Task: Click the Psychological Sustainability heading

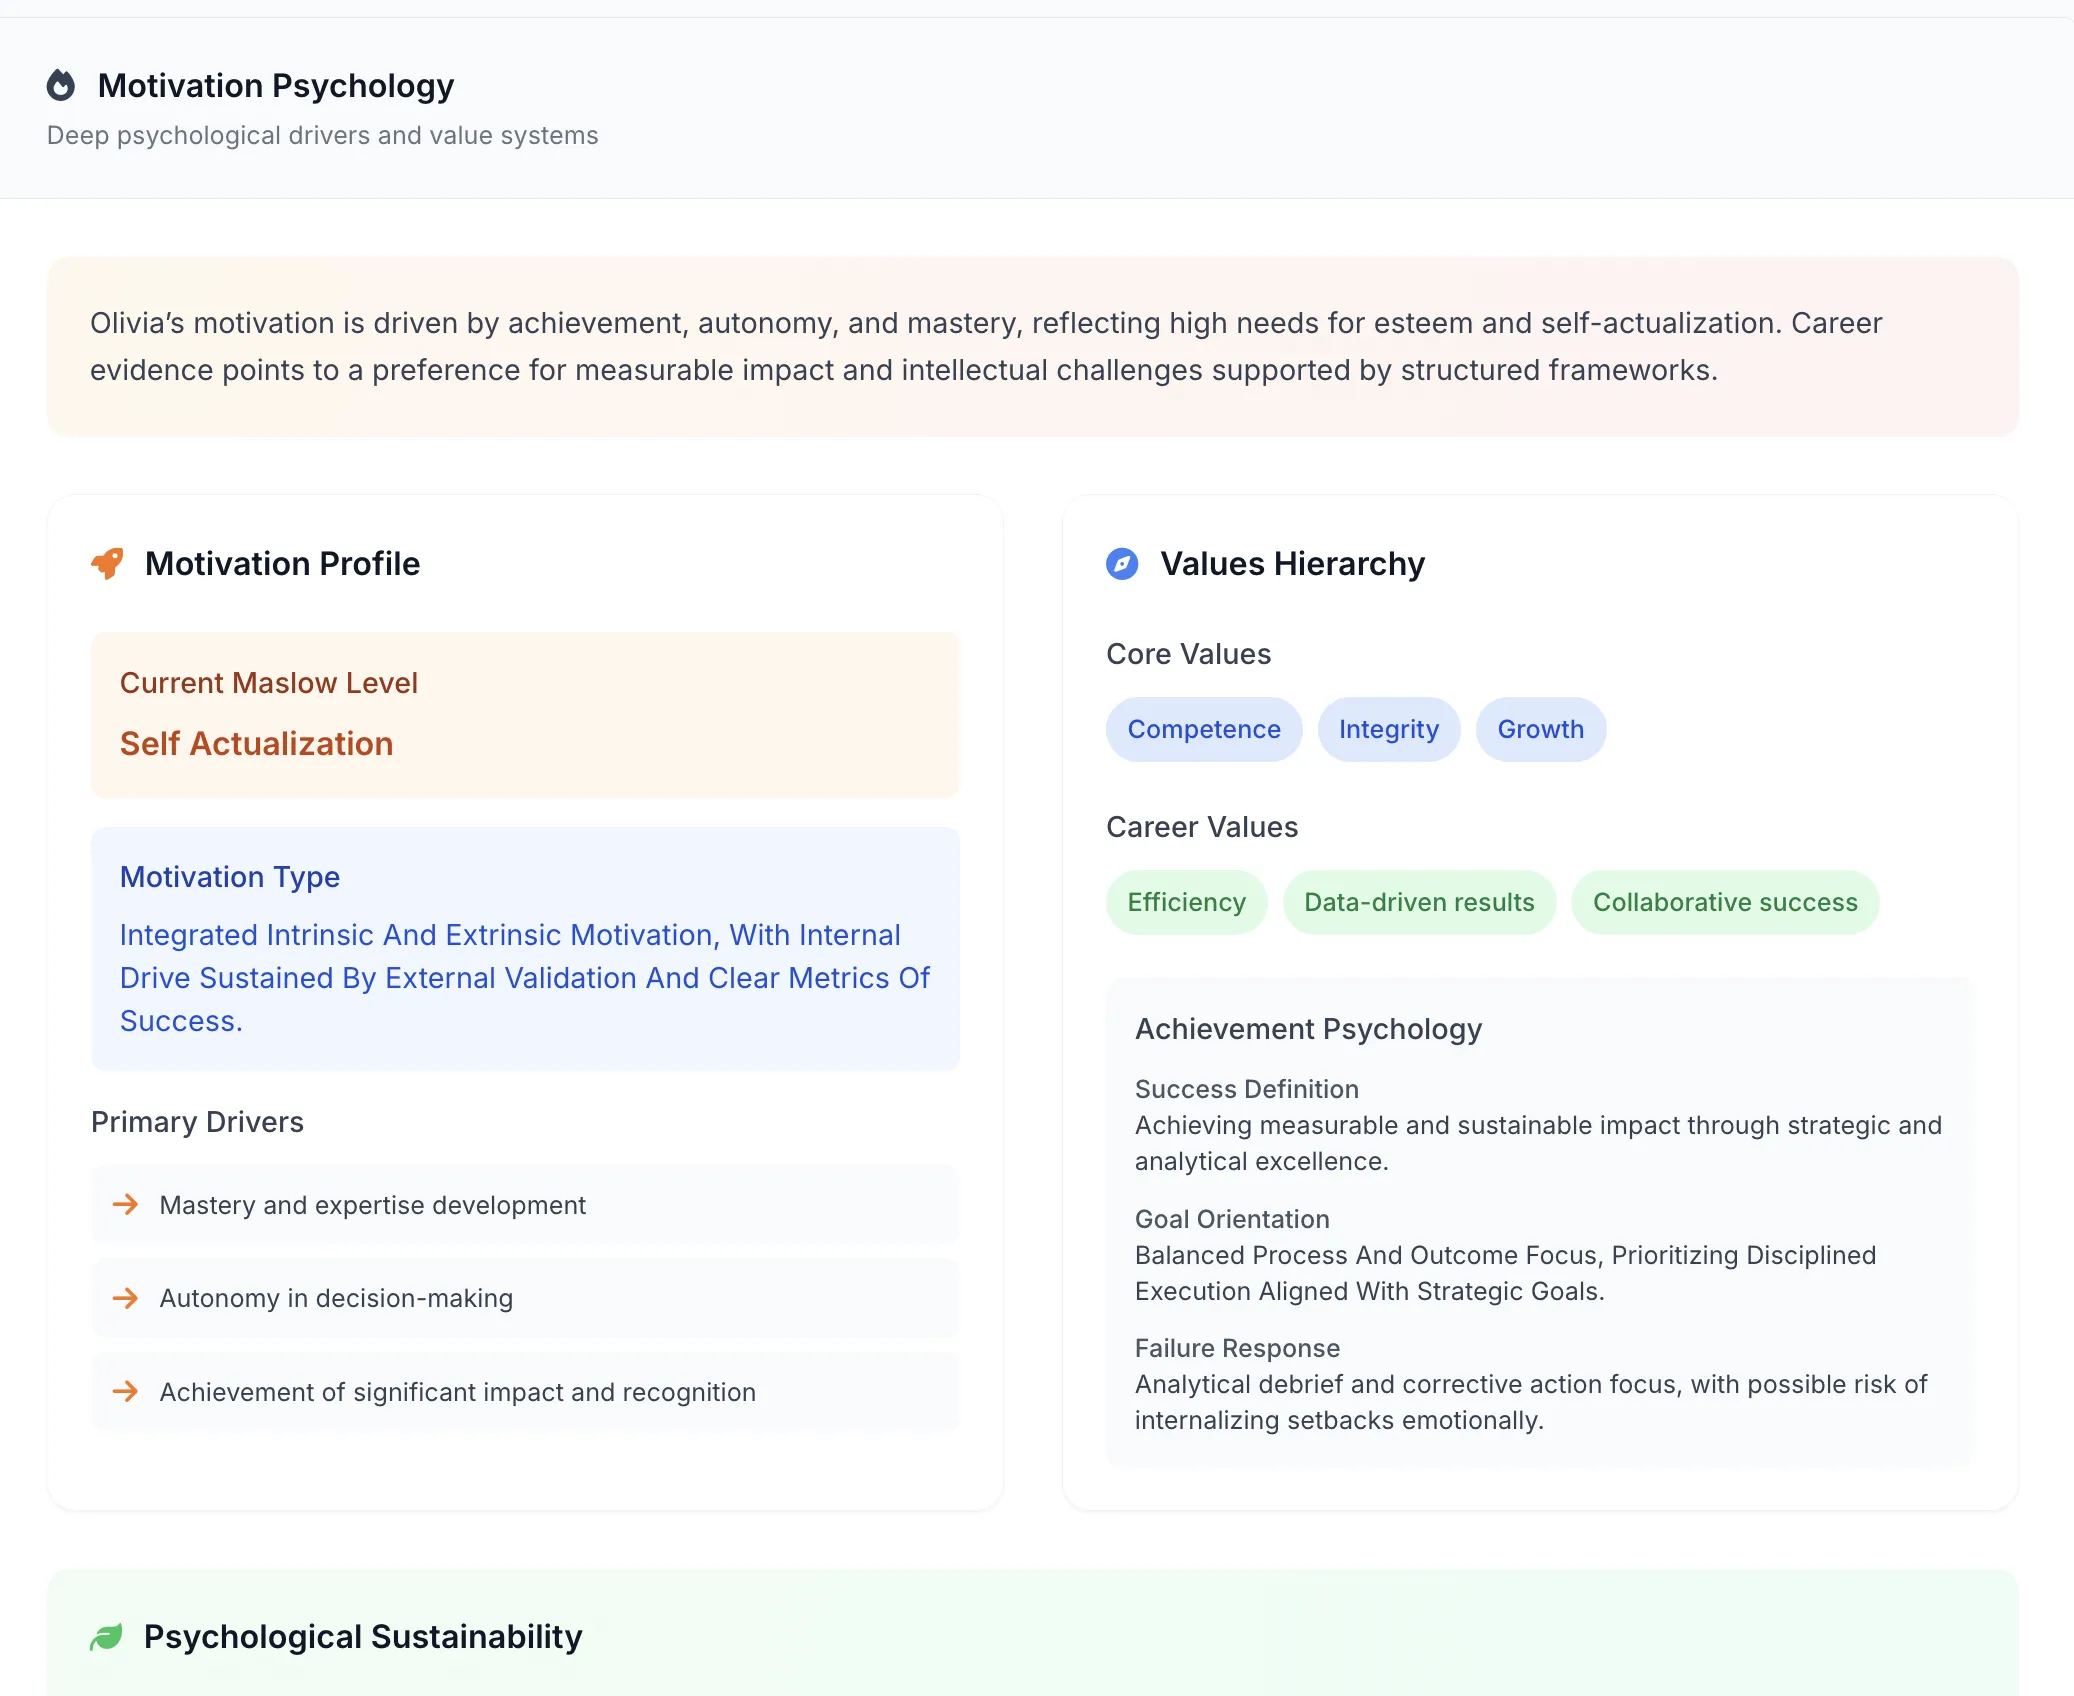Action: [x=363, y=1637]
